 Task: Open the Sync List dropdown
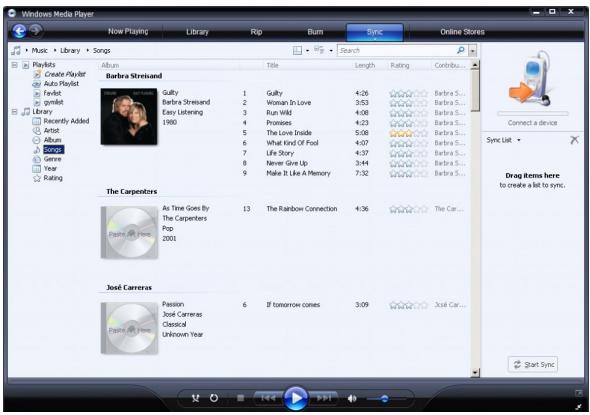(x=503, y=140)
